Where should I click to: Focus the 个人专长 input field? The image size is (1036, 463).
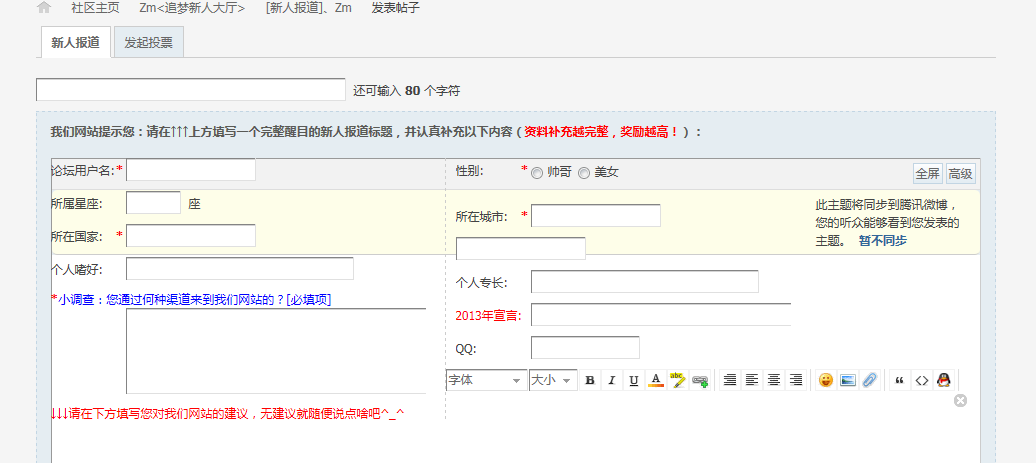click(645, 282)
